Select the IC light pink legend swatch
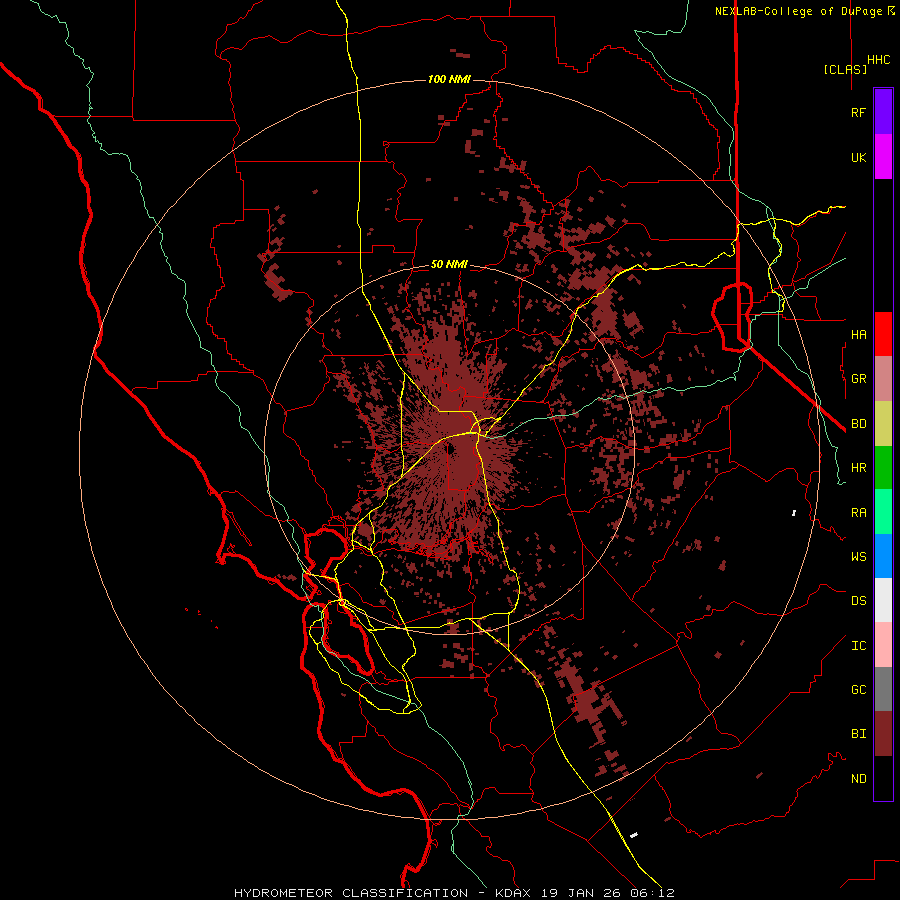Image resolution: width=900 pixels, height=900 pixels. point(883,645)
